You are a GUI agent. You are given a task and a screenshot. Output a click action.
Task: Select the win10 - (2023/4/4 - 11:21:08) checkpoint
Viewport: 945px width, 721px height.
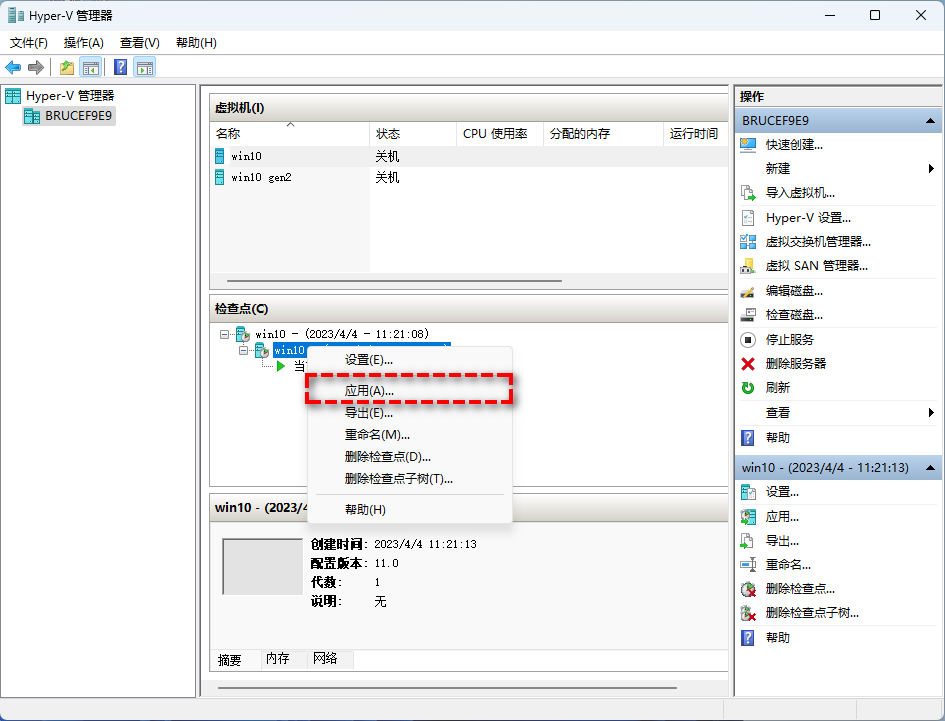point(342,334)
